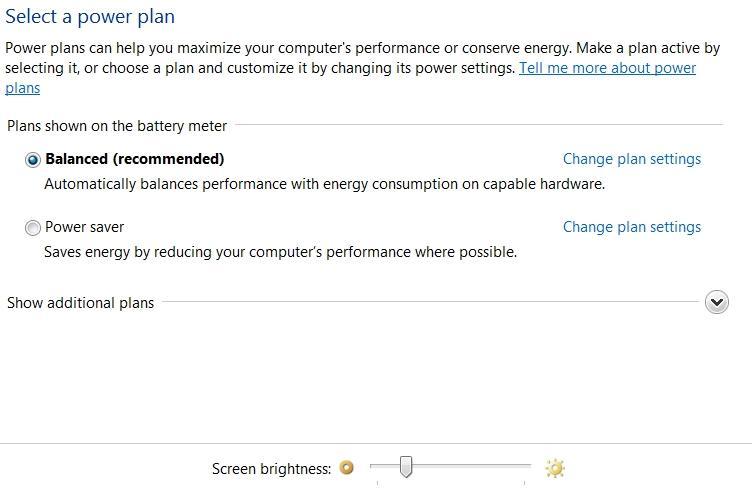Click the Plans shown on the battery meter header
The image size is (752, 490).
click(117, 126)
